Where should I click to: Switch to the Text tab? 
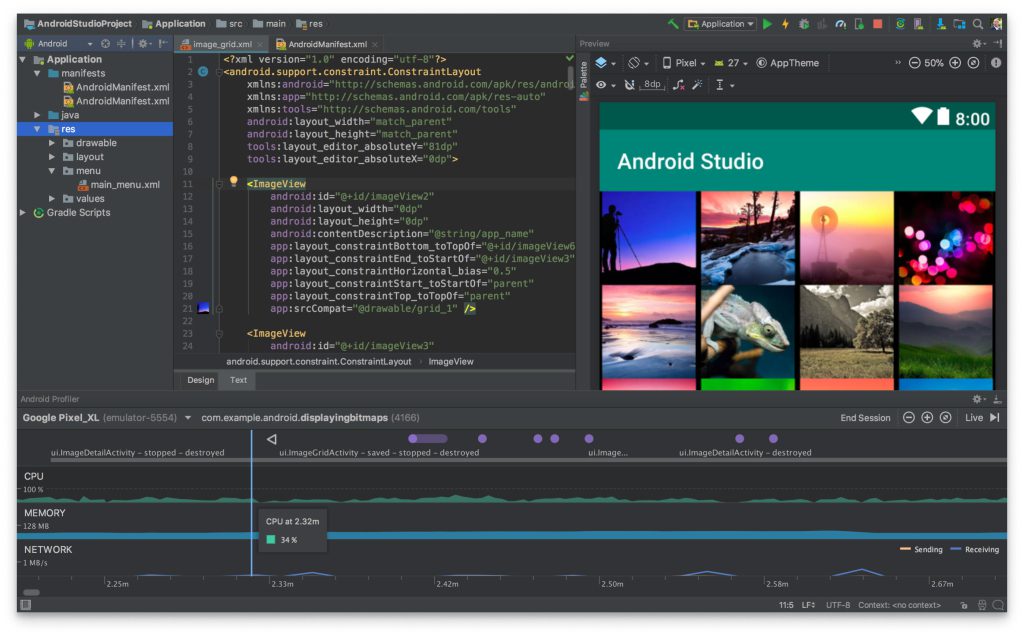(238, 380)
